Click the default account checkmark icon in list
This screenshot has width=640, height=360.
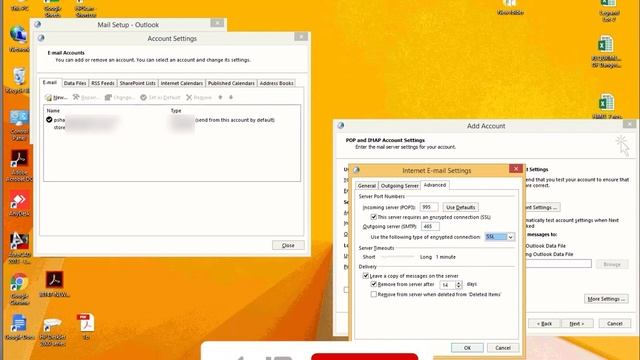[x=49, y=120]
